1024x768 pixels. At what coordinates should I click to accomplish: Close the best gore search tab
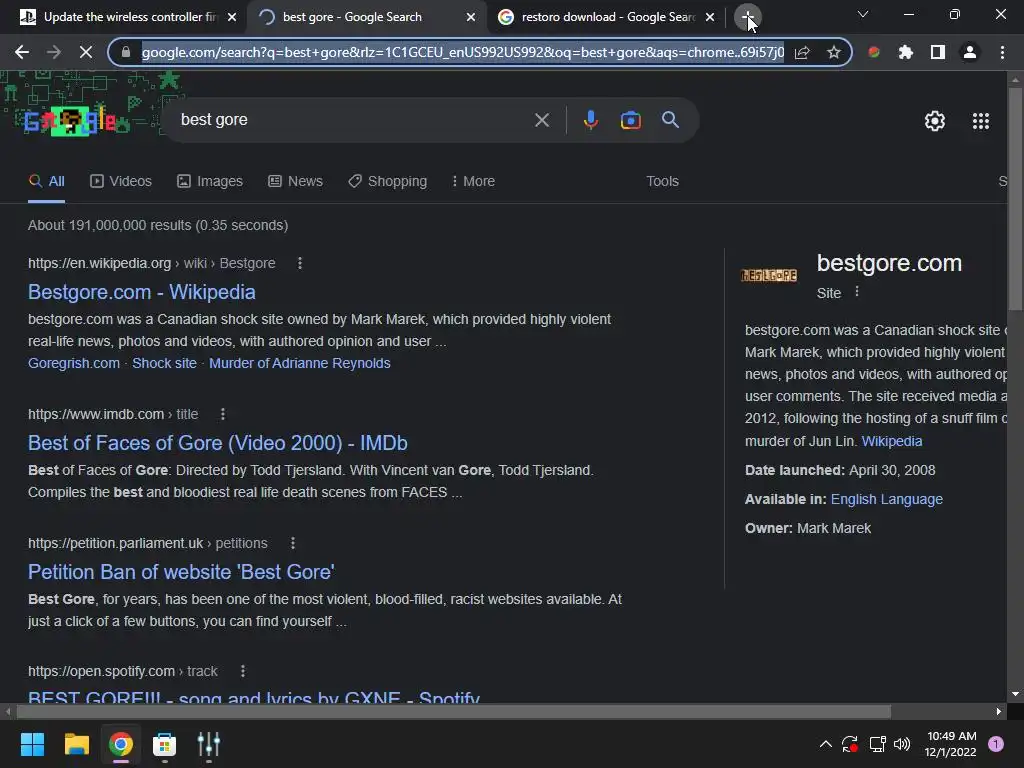[x=471, y=17]
